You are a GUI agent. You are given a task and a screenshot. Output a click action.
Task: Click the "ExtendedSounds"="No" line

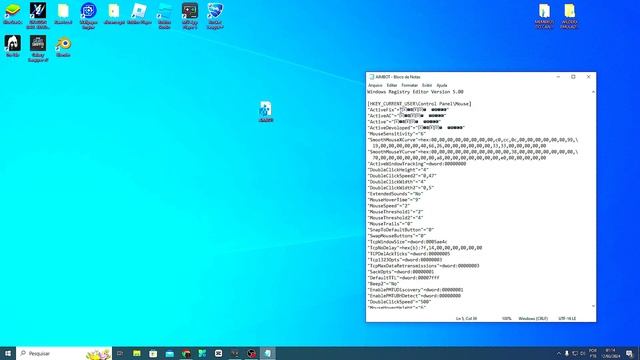tap(395, 193)
